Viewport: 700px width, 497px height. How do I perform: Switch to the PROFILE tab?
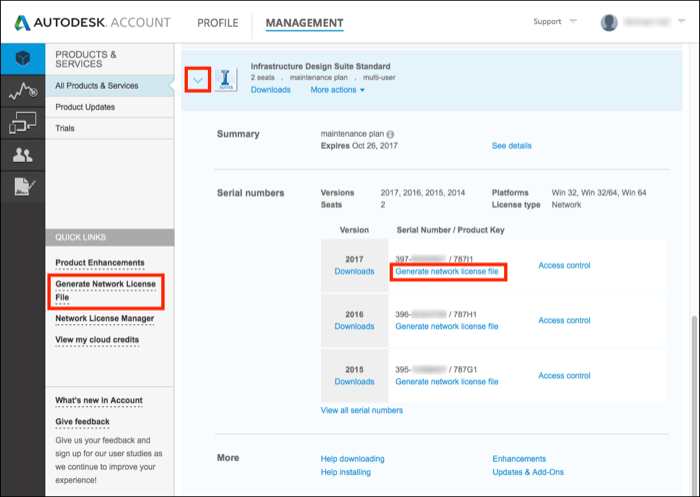click(218, 23)
